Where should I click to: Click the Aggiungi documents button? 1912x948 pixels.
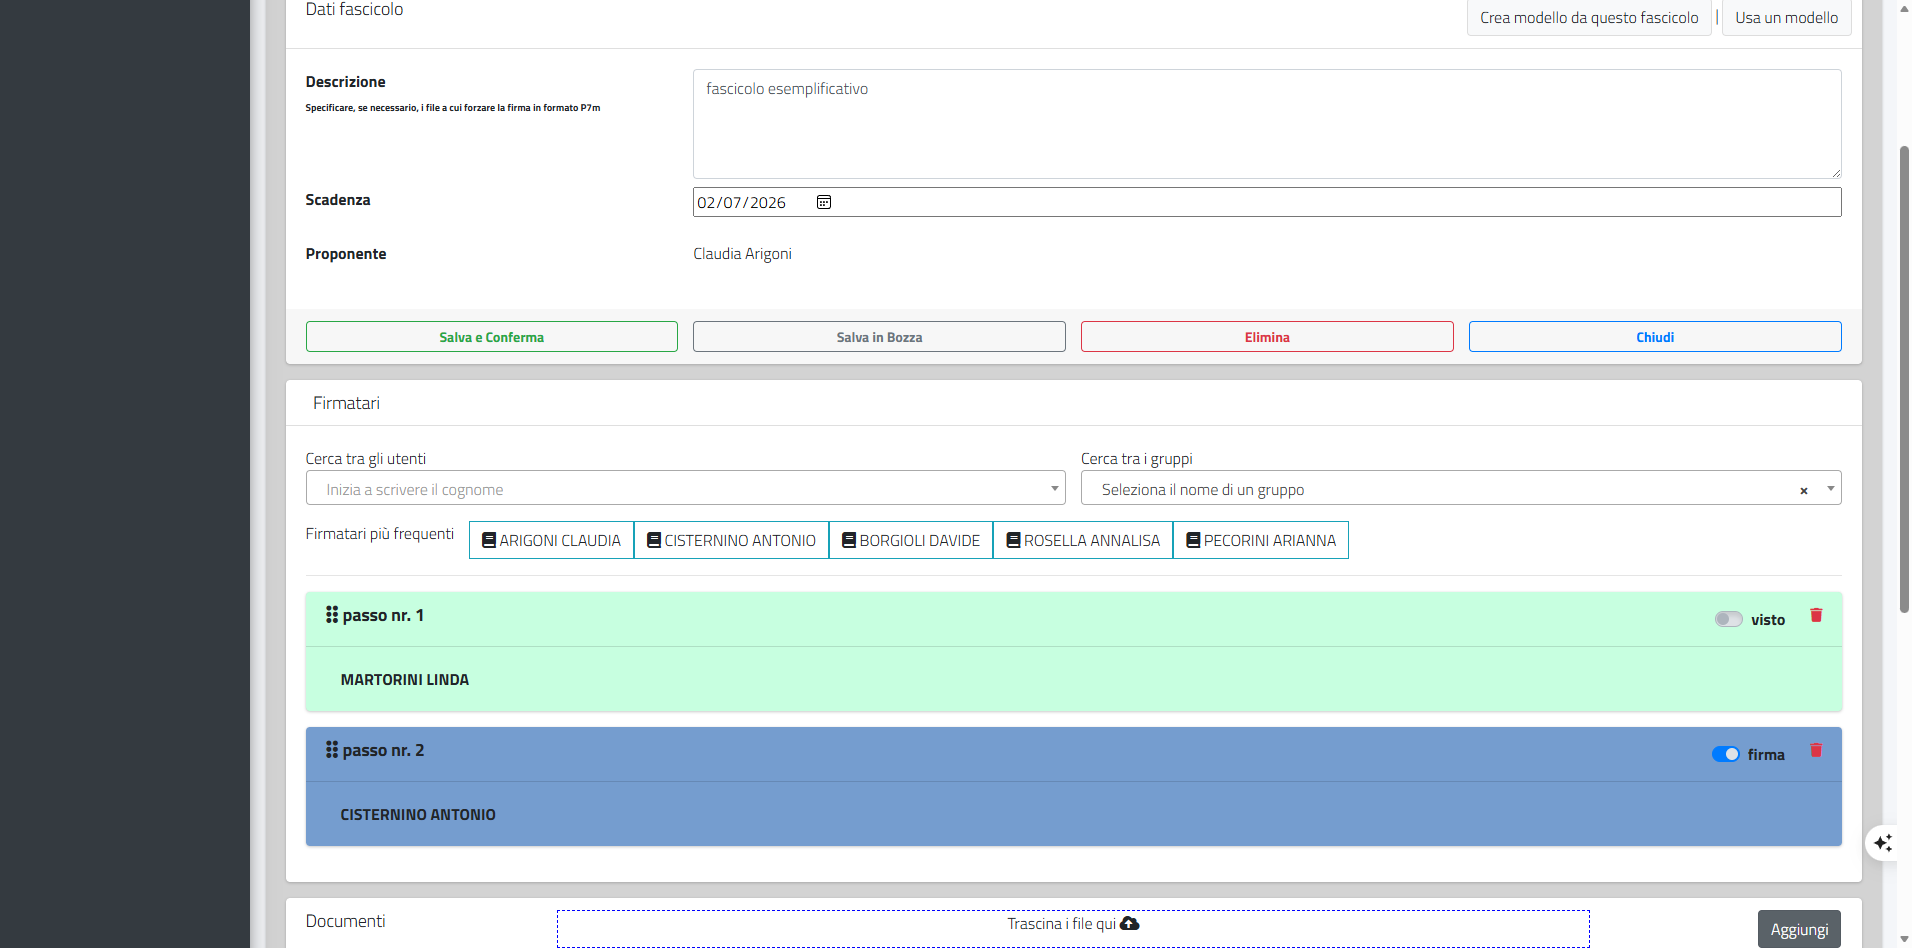1799,929
